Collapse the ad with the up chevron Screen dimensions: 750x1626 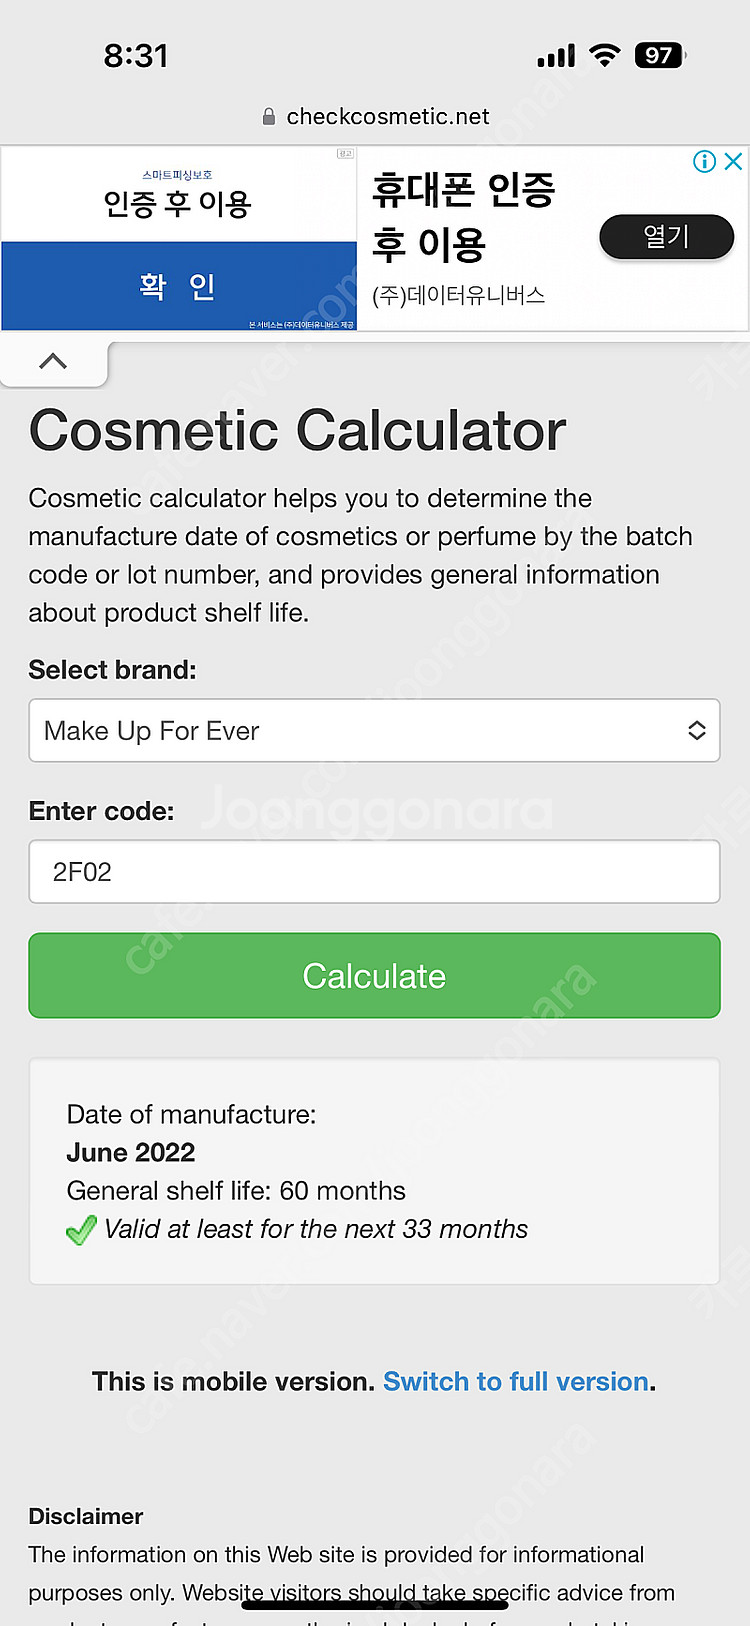[x=53, y=361]
